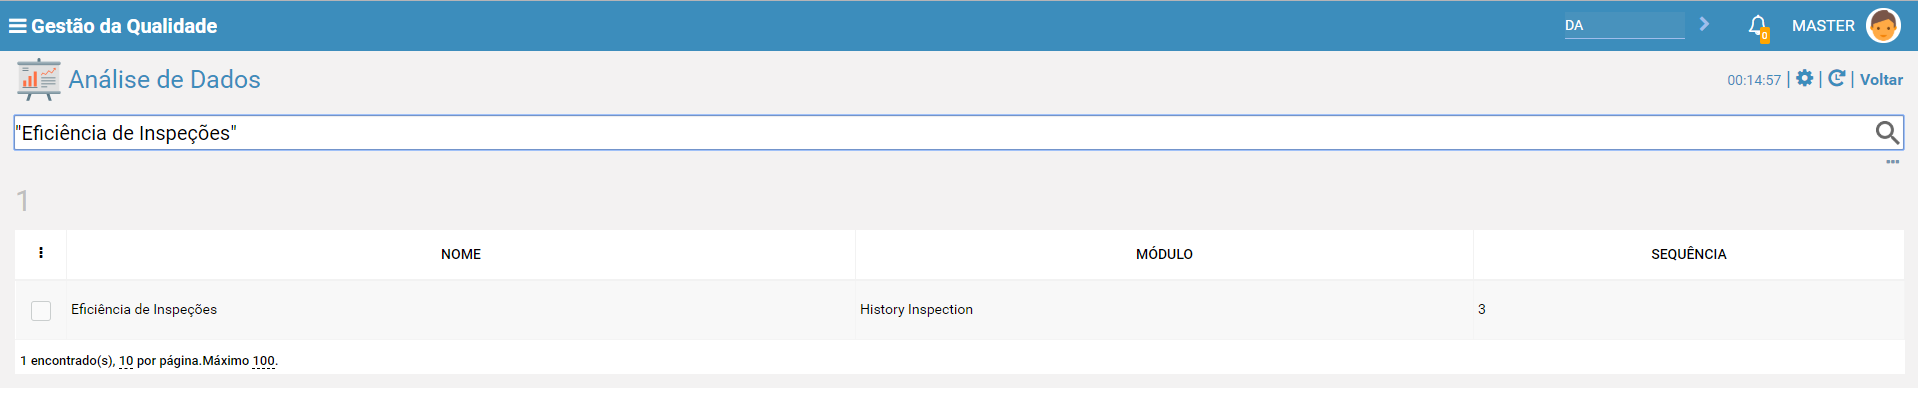
Task: Sort by the NOME column header
Action: [x=461, y=254]
